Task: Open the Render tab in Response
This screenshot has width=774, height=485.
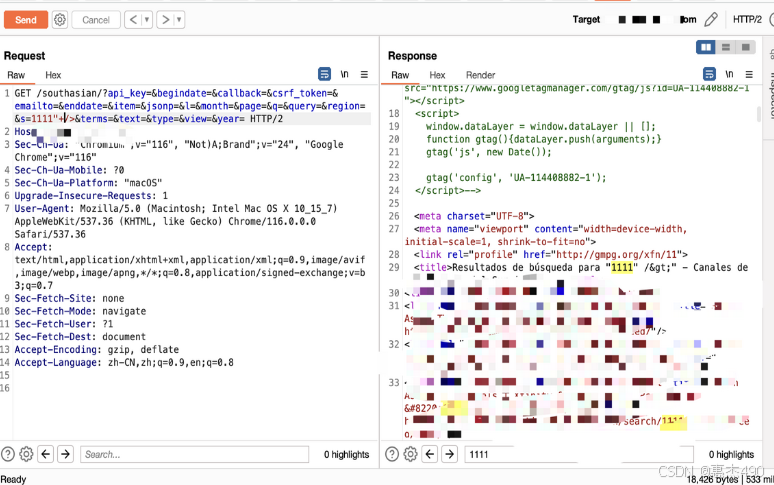Action: [480, 75]
